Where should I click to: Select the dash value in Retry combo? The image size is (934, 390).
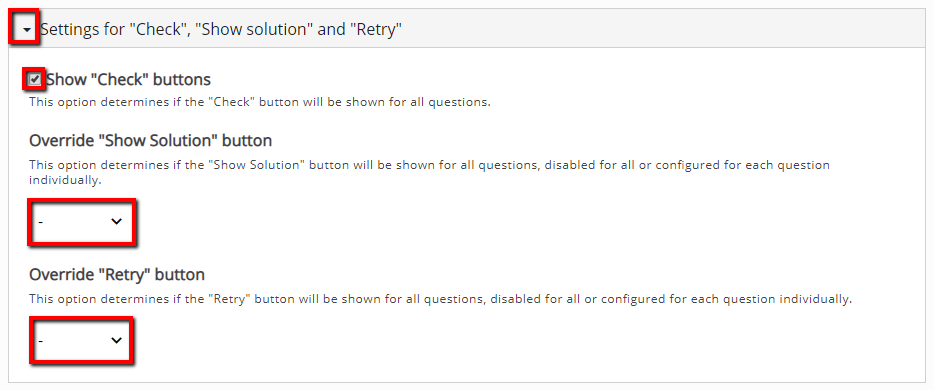(x=41, y=341)
